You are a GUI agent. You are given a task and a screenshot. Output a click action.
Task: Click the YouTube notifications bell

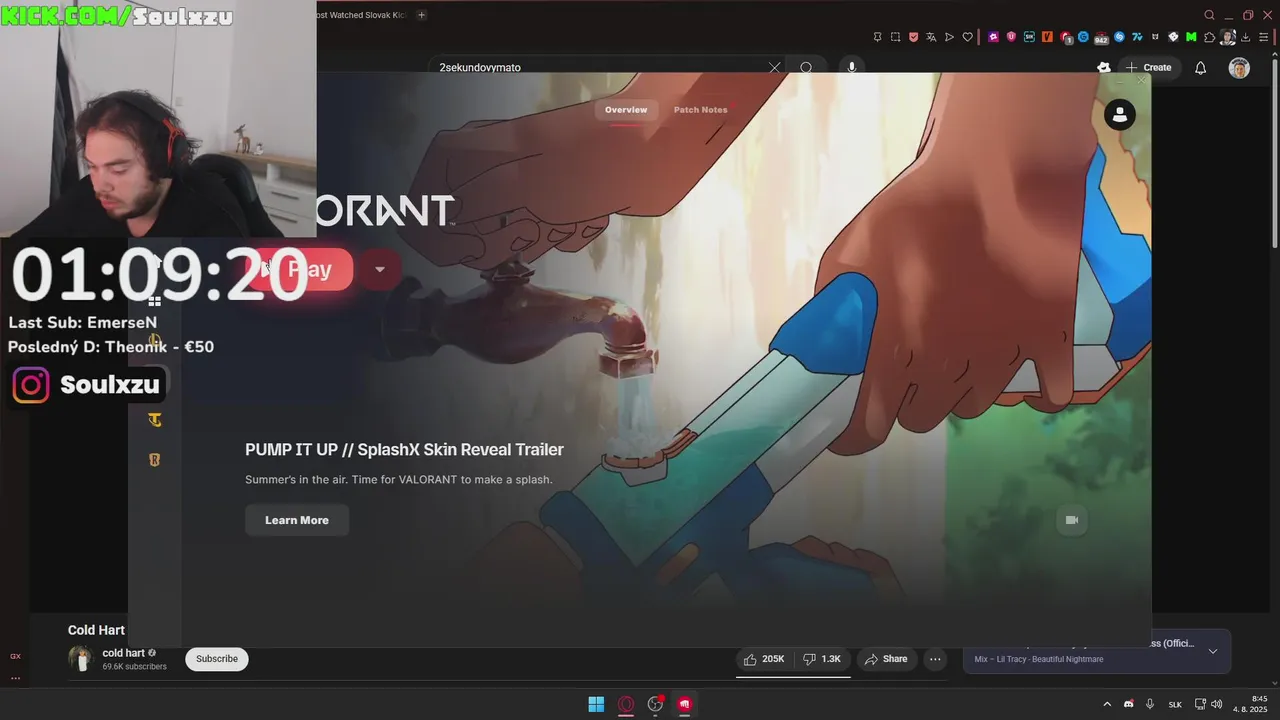click(1200, 68)
